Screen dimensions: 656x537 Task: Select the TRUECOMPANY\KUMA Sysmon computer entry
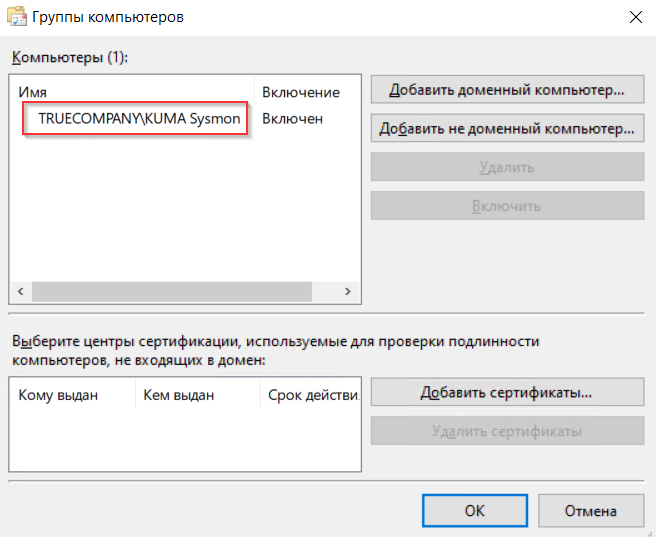coord(139,118)
